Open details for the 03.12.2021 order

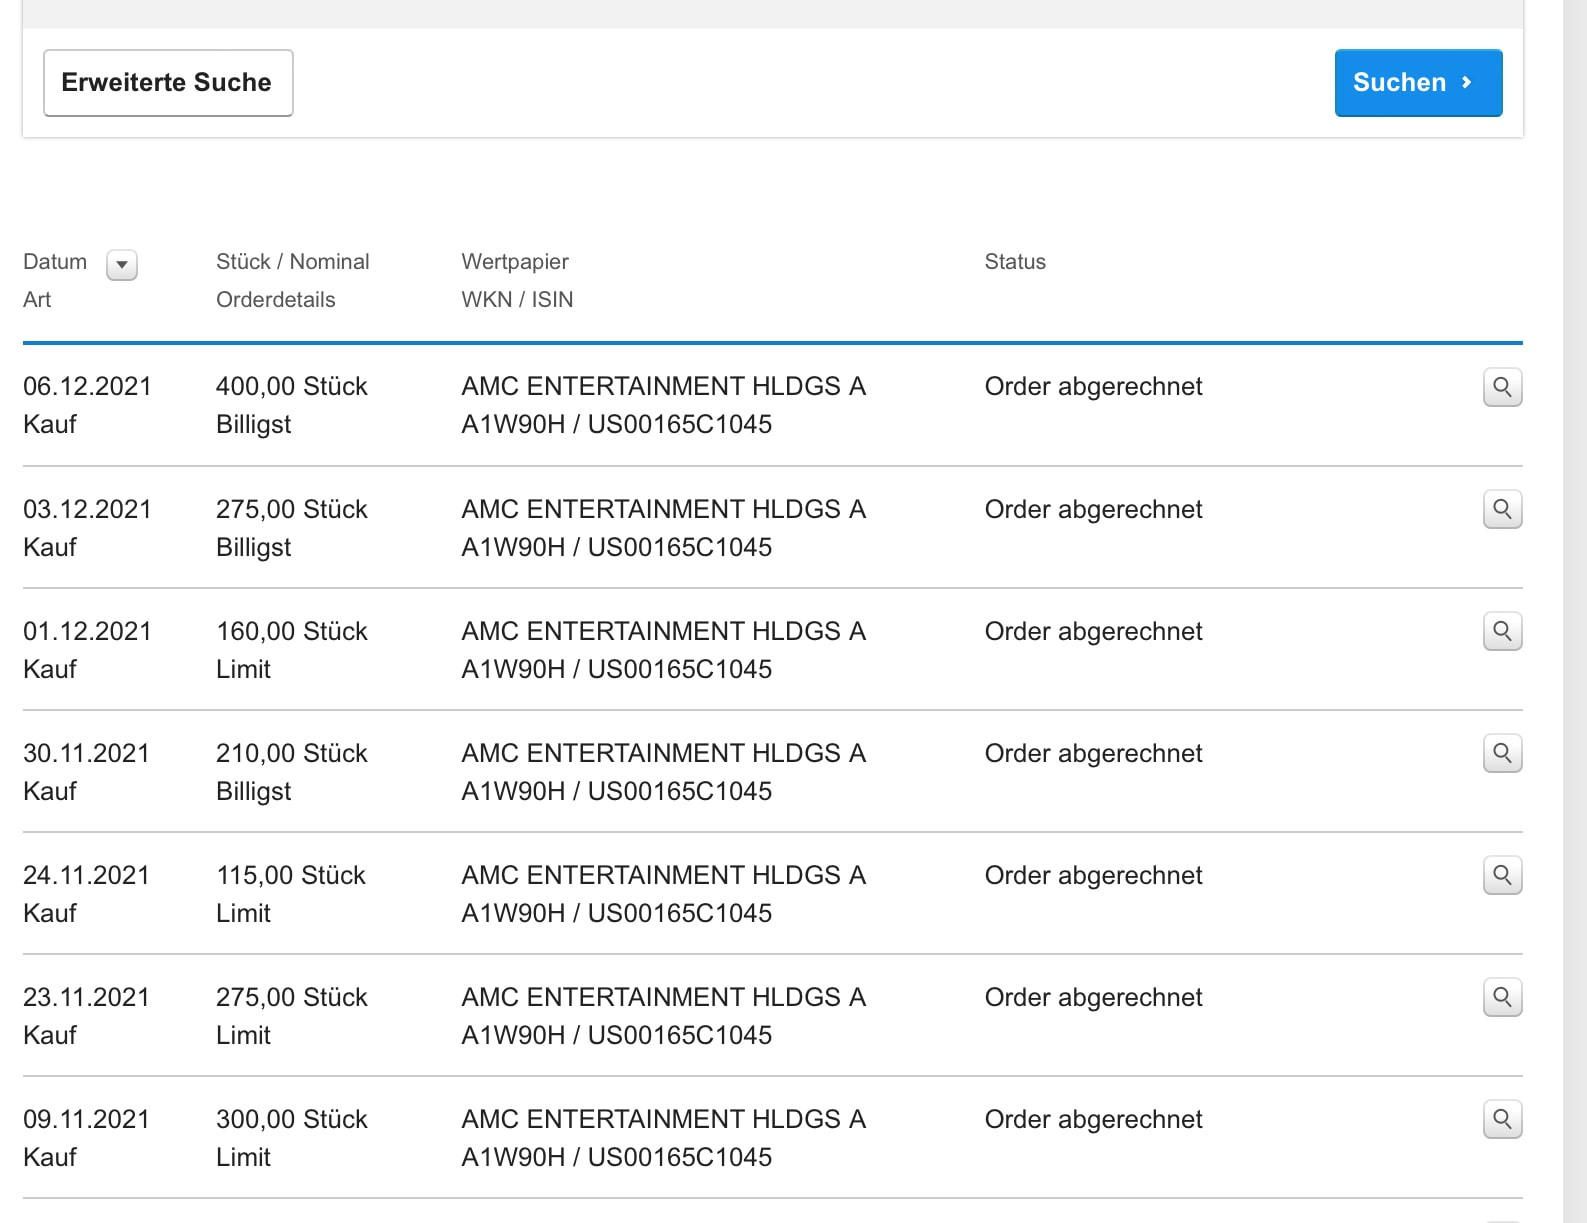pyautogui.click(x=1502, y=509)
